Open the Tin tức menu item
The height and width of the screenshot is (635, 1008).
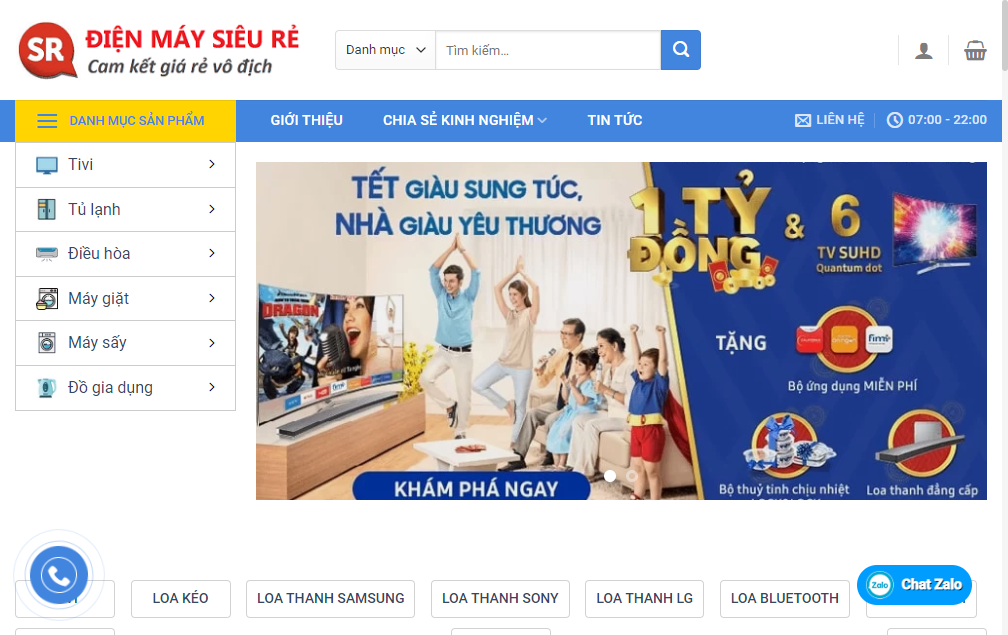pos(615,120)
